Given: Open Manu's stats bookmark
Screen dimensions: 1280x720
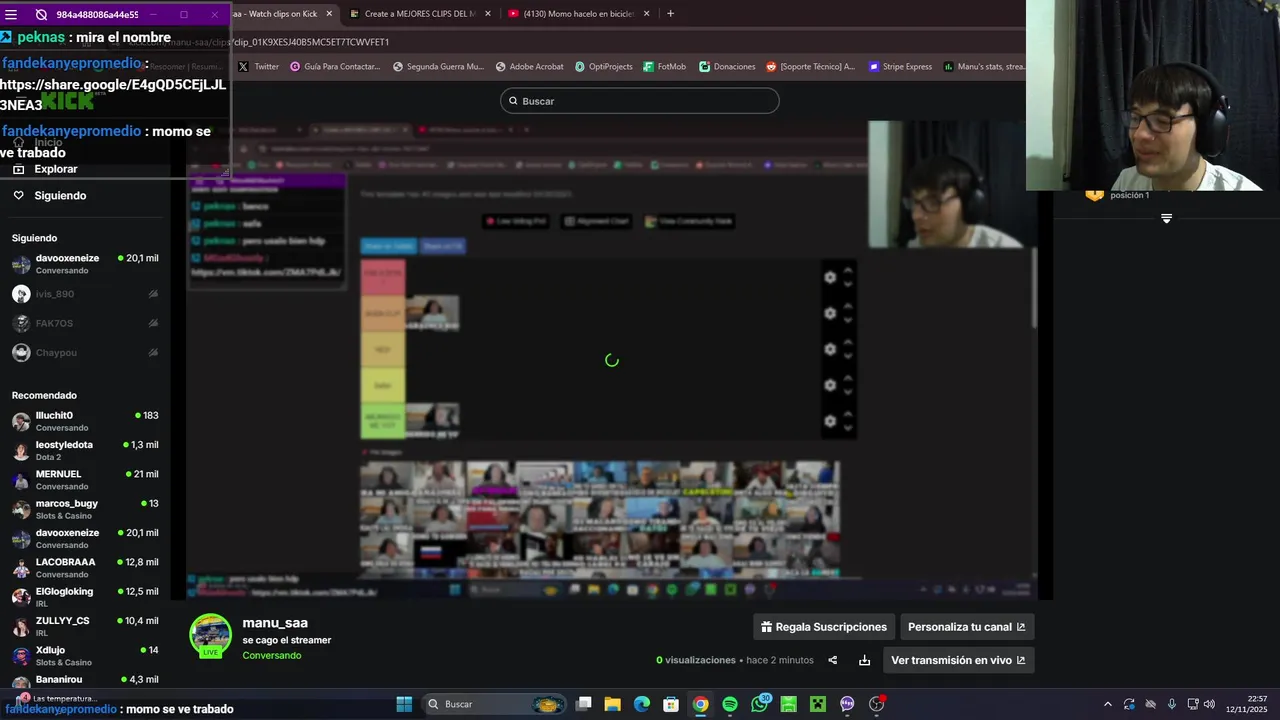Looking at the screenshot, I should [x=984, y=67].
